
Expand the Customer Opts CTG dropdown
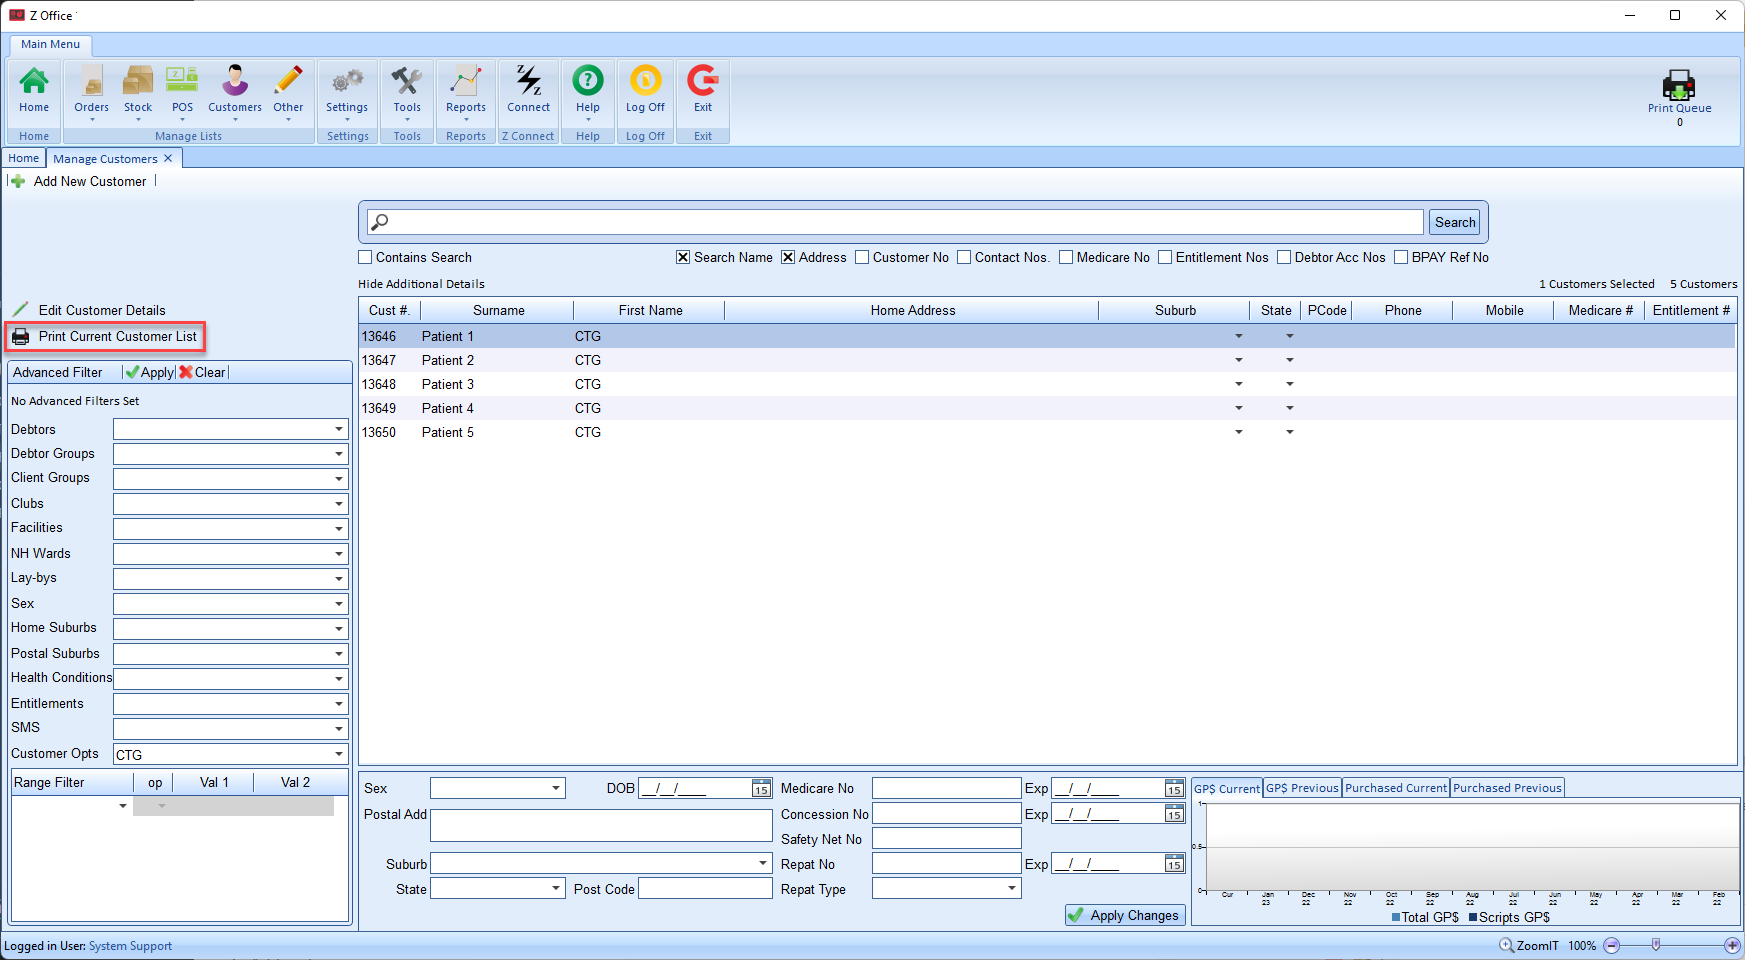tap(339, 754)
